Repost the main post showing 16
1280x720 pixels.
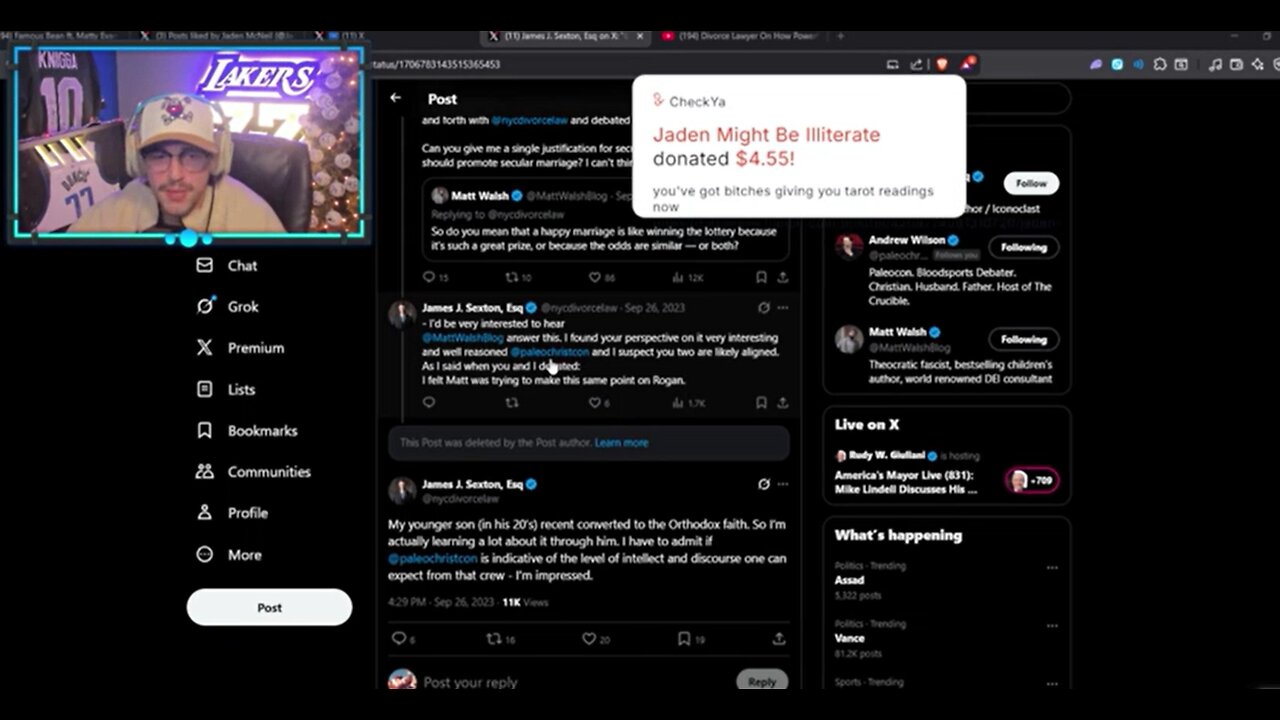click(x=493, y=638)
